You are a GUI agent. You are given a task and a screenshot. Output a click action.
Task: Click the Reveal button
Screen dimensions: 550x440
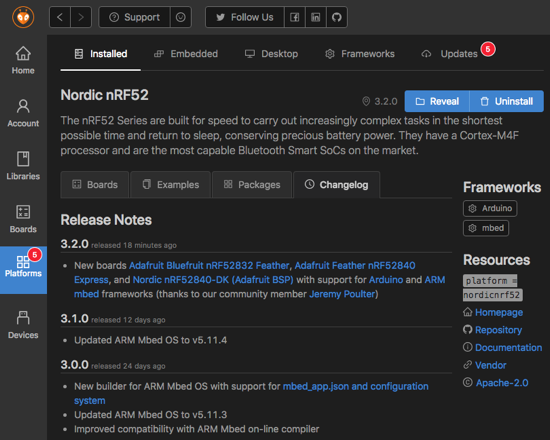(437, 101)
